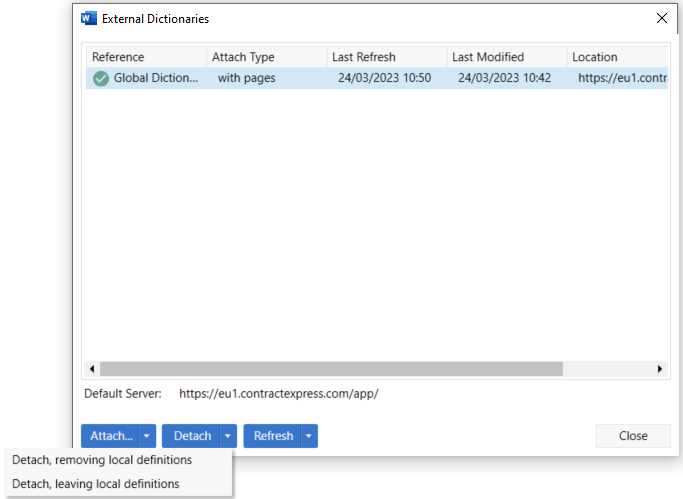Click the Detach button
This screenshot has width=683, height=499.
click(x=192, y=436)
